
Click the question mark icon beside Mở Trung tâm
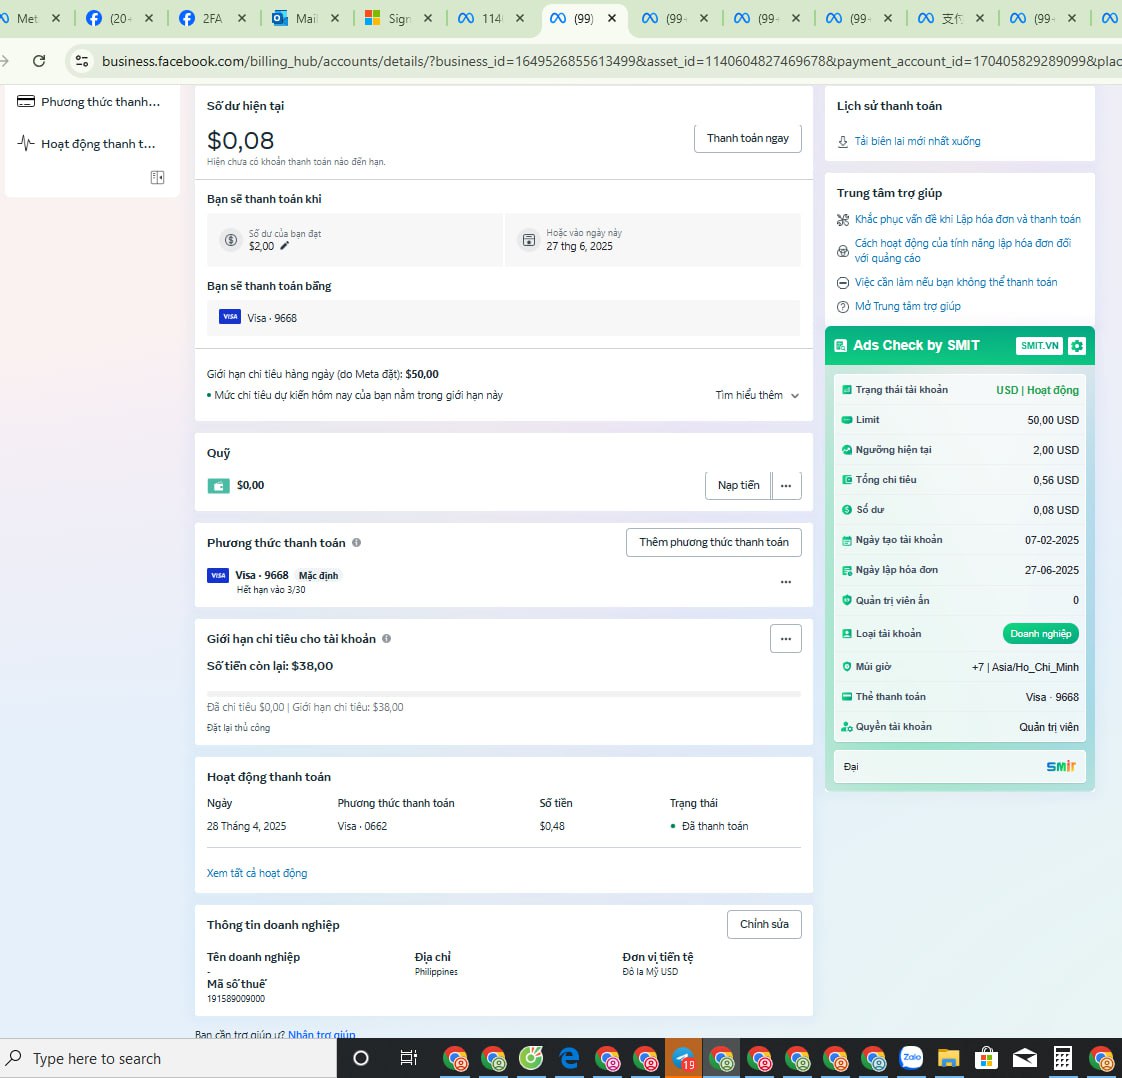click(x=843, y=307)
